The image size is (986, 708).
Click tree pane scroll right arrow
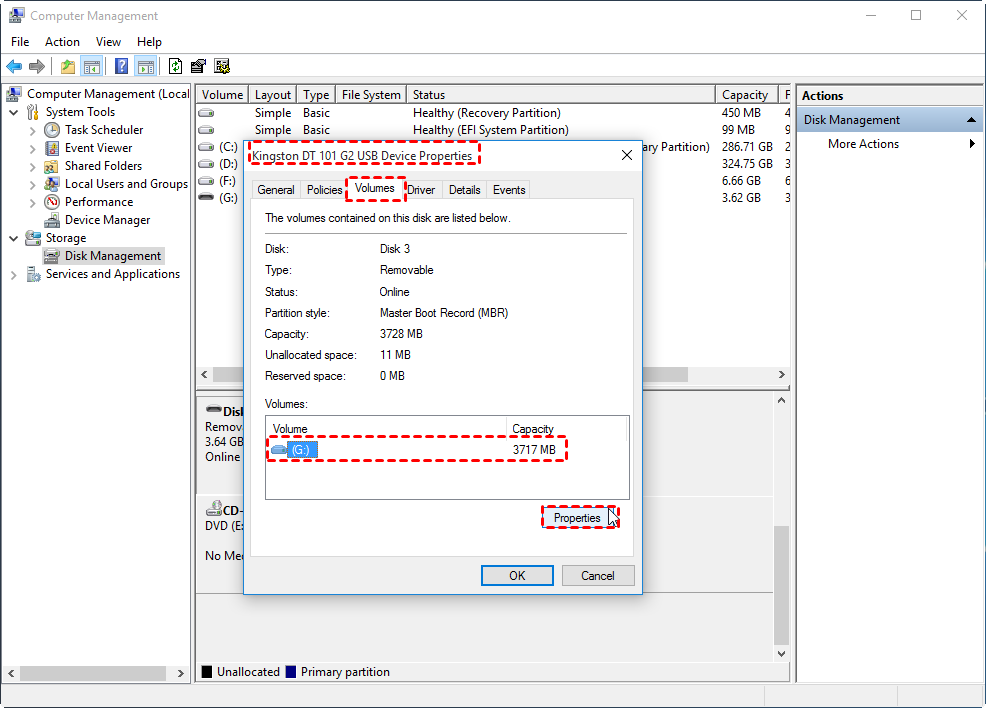tap(180, 673)
